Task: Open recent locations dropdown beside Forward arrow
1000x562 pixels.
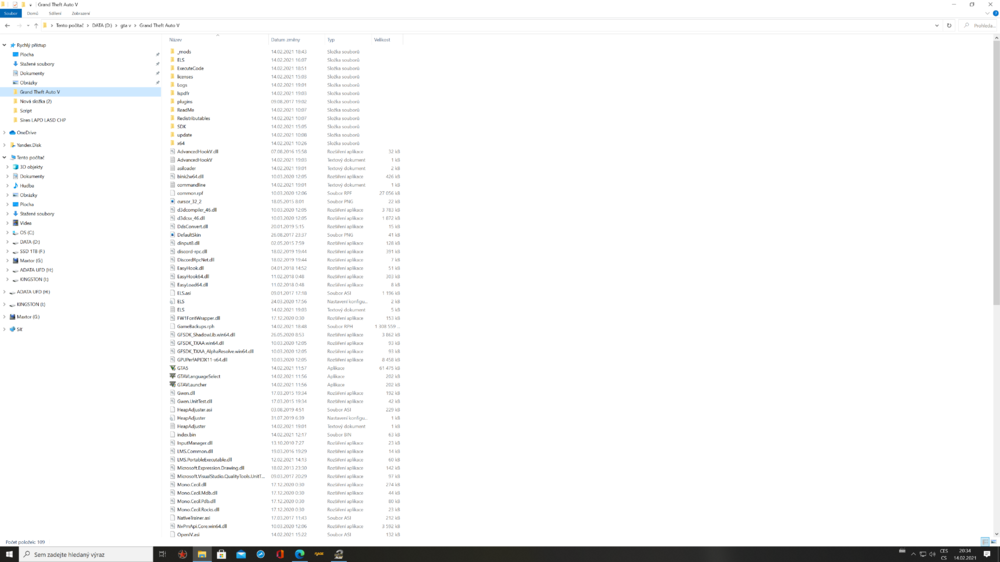Action: click(28, 26)
